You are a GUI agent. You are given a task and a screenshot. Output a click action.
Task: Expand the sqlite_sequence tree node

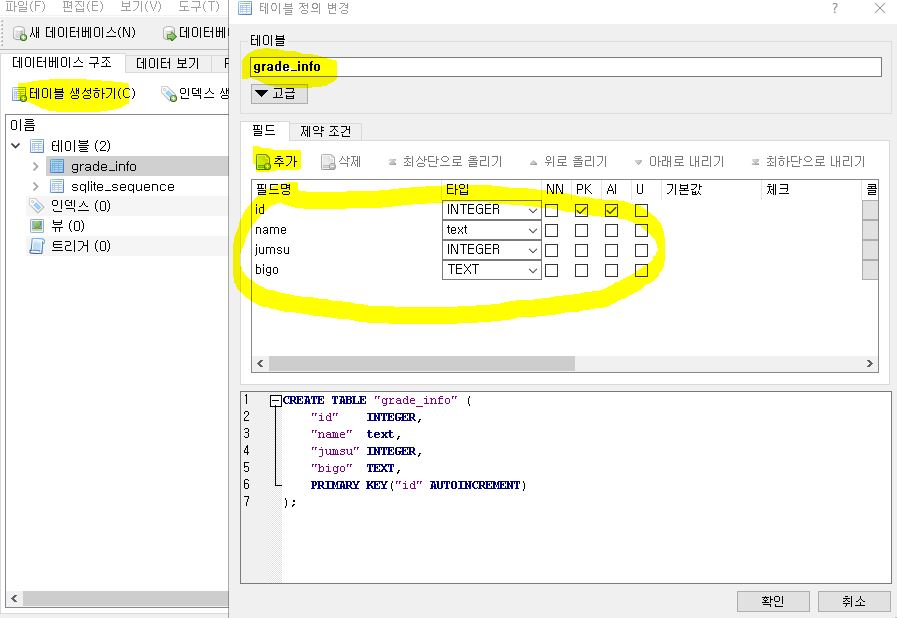coord(35,187)
